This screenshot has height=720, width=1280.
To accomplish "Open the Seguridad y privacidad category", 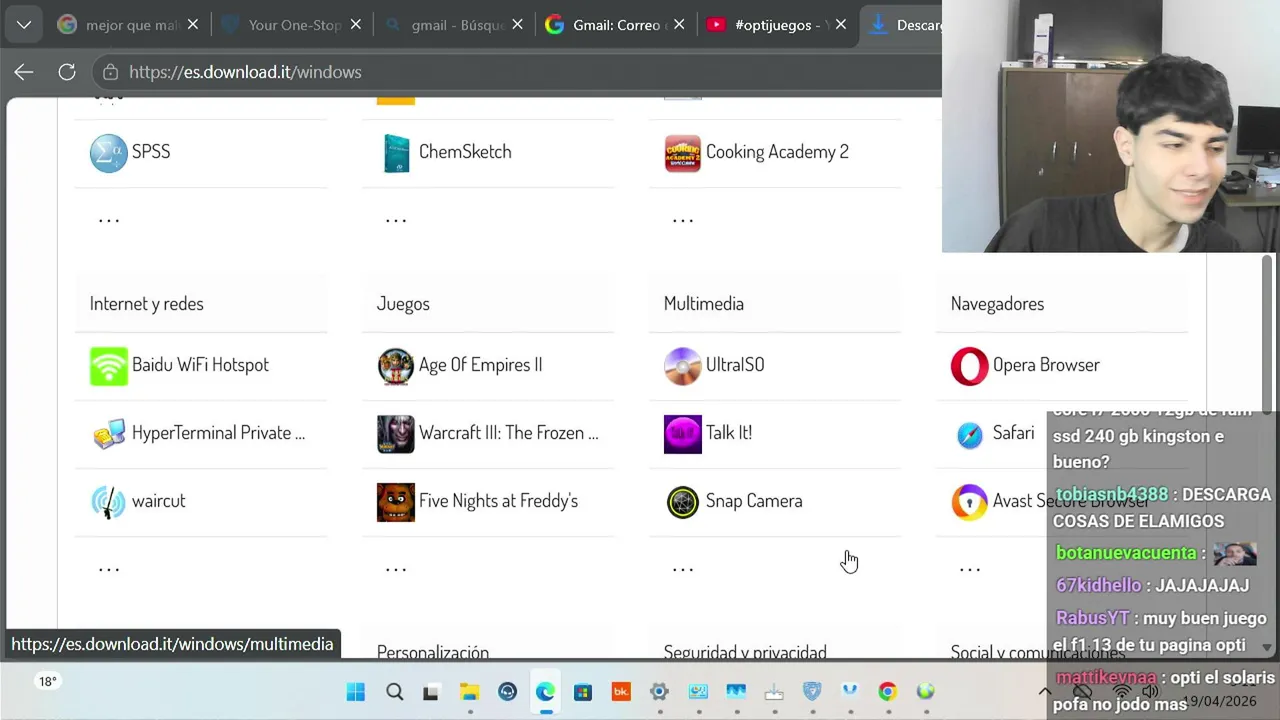I will [745, 652].
